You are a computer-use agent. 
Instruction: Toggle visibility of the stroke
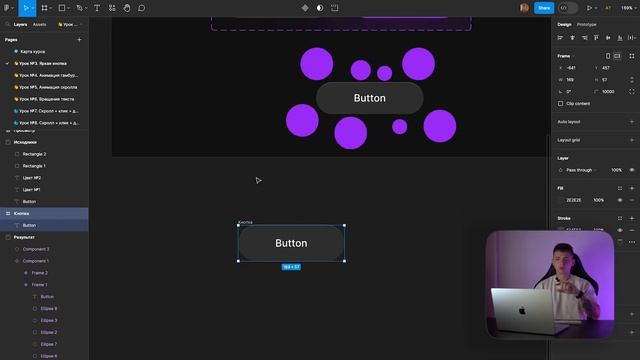click(620, 230)
